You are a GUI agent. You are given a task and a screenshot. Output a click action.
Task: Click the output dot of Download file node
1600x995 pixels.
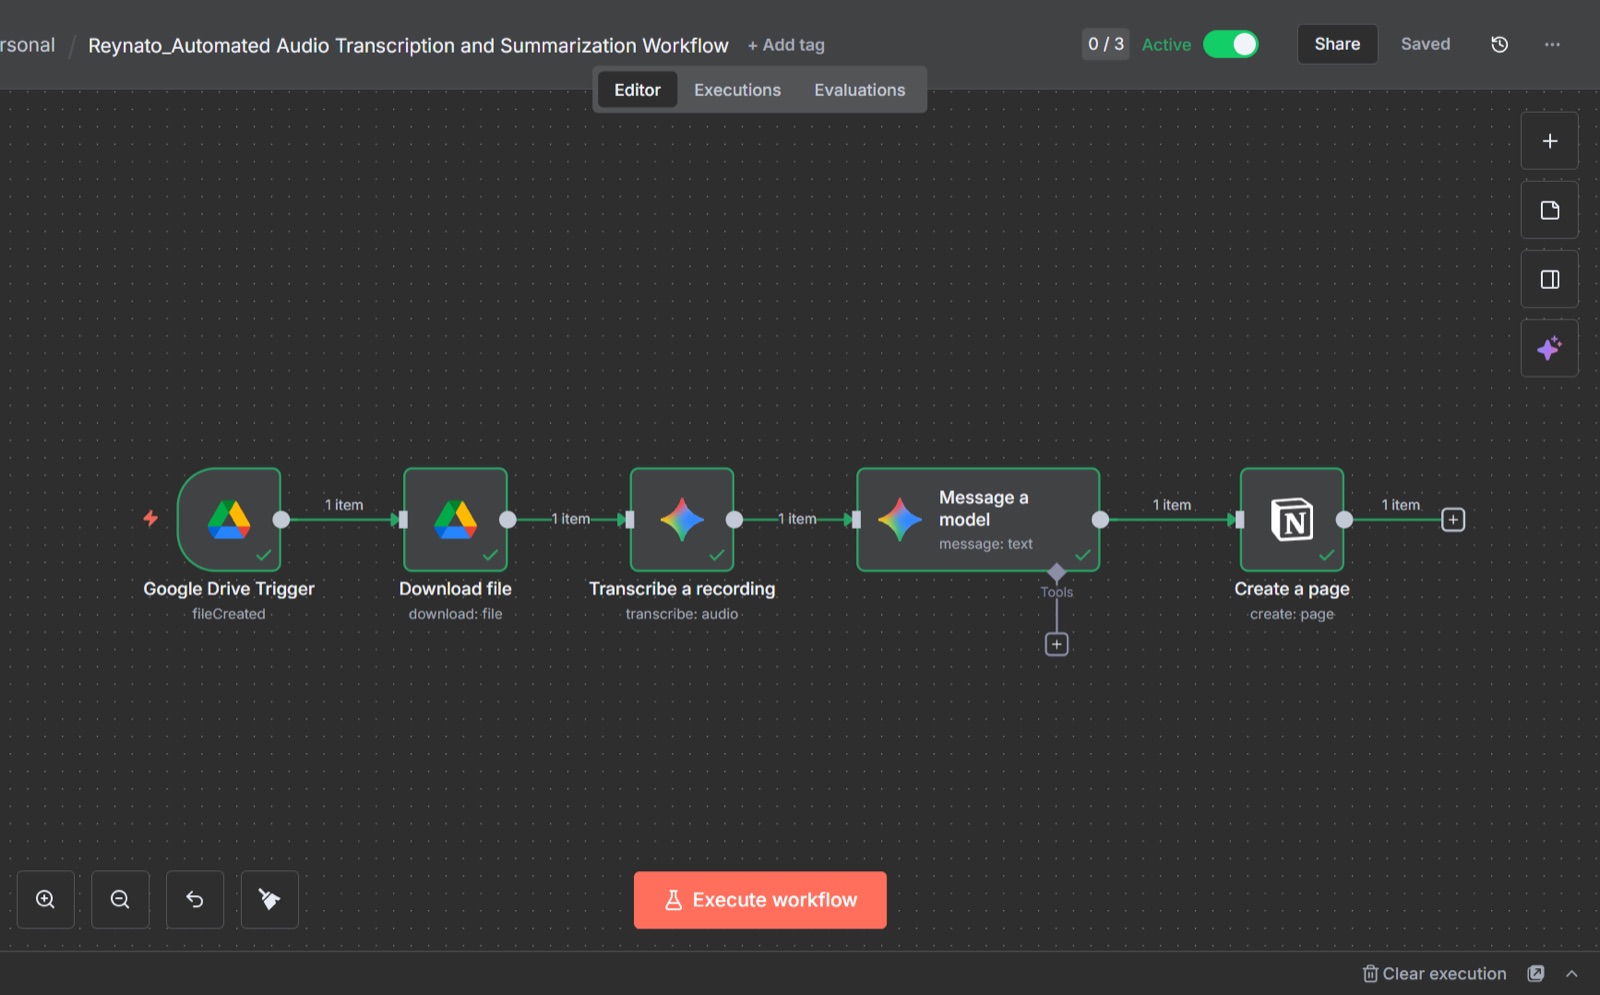[x=508, y=520]
